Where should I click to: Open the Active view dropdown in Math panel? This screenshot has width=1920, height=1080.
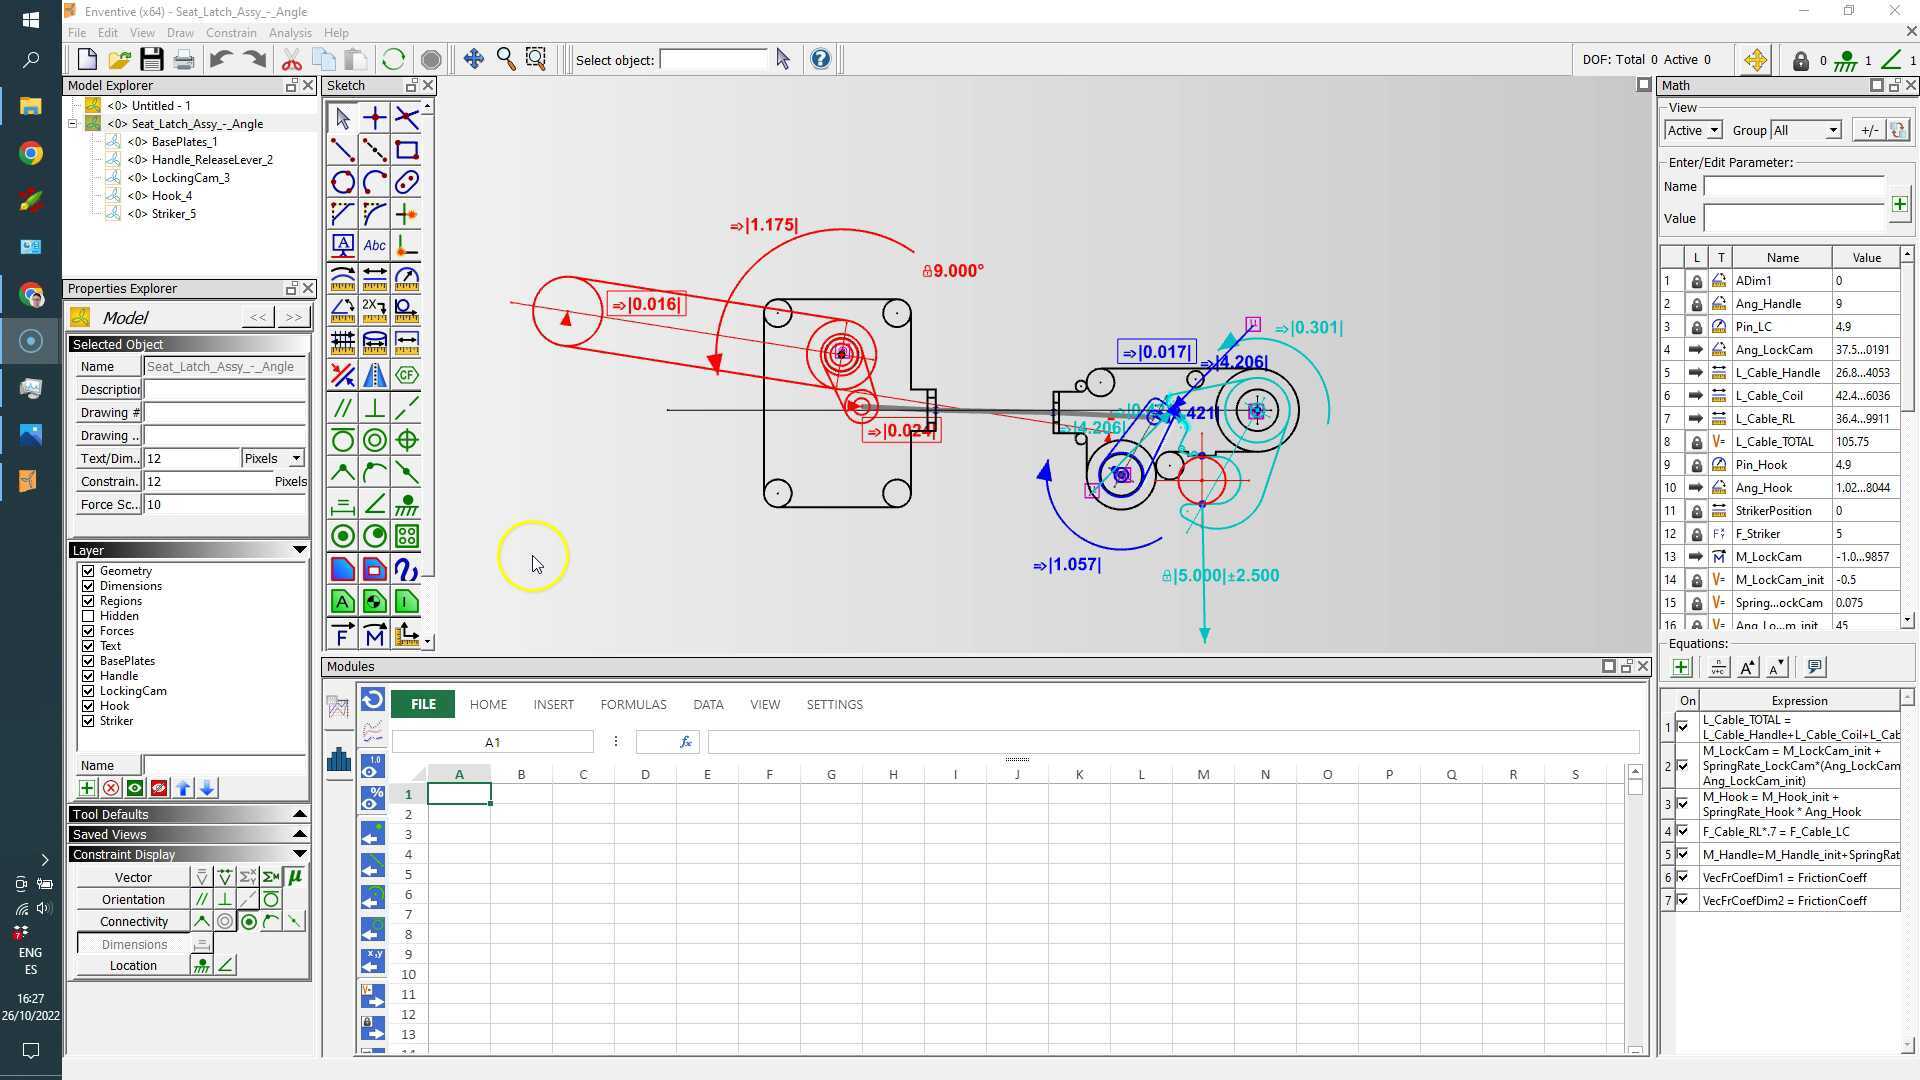(1714, 130)
